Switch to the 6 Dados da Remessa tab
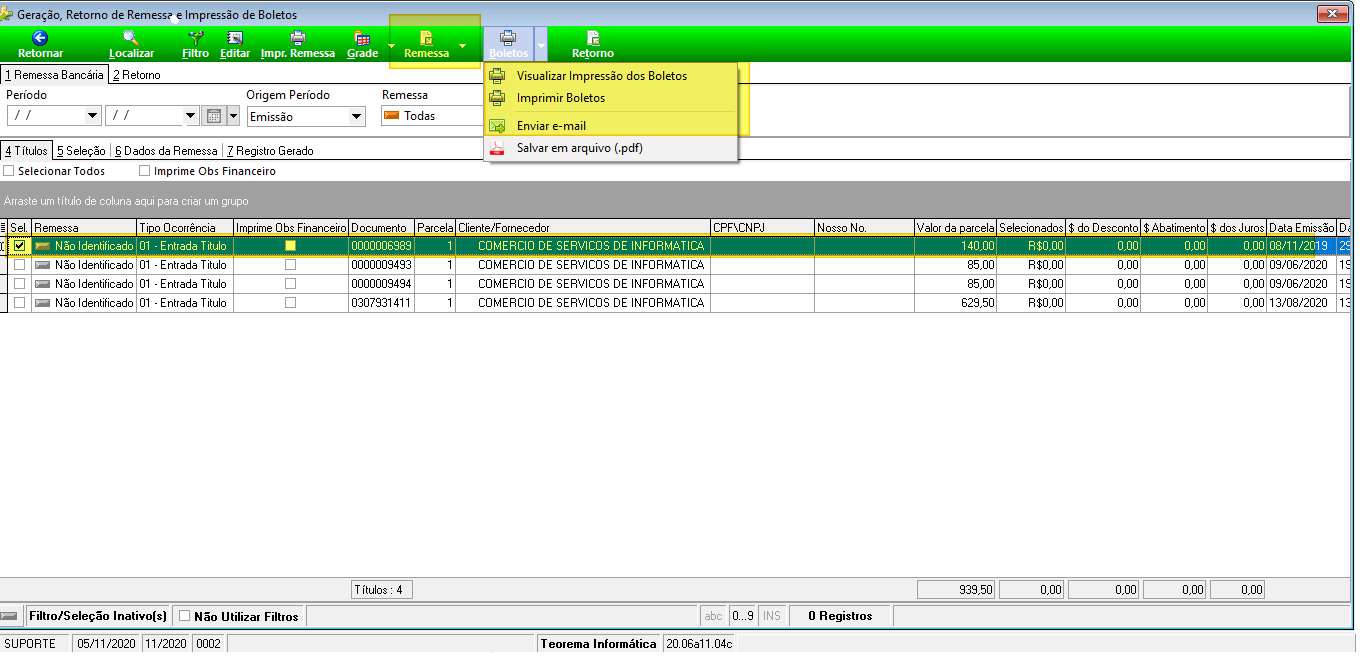Viewport: 1366px width, 656px height. pyautogui.click(x=165, y=151)
